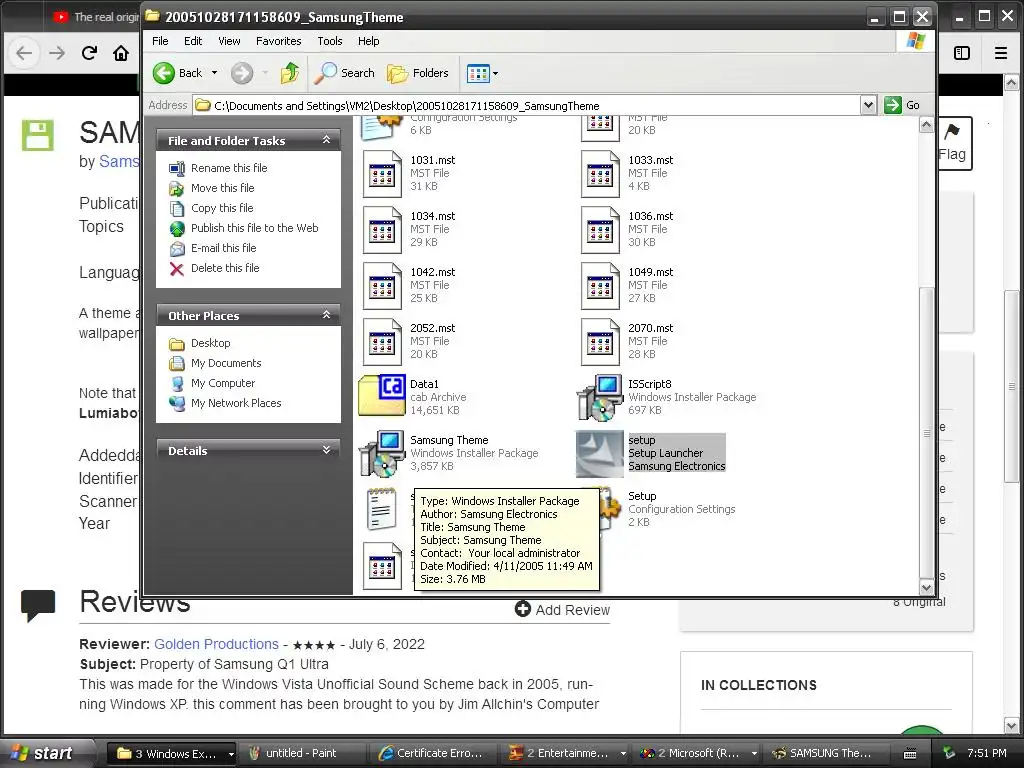1024x768 pixels.
Task: Open the Help menu
Action: [x=368, y=41]
